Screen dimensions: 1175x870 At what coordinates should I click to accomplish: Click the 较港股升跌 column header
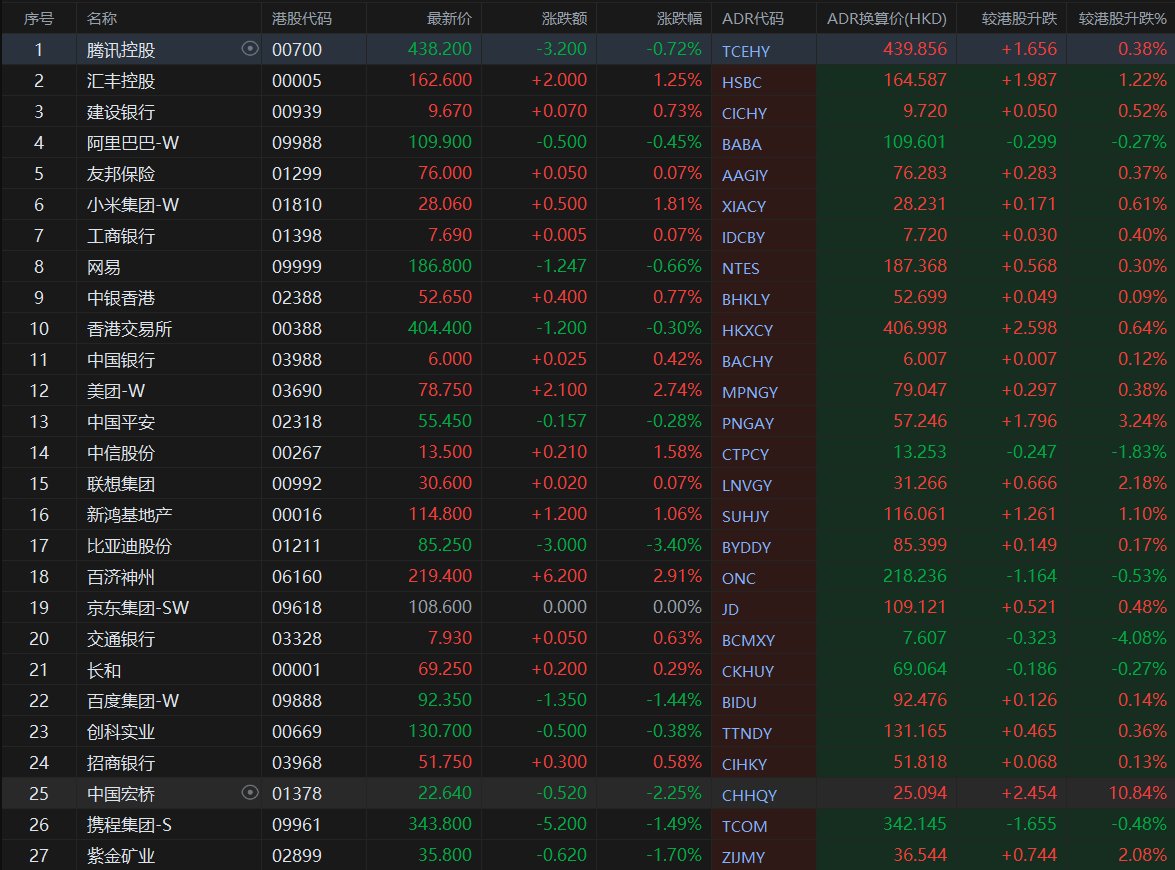[x=1019, y=18]
